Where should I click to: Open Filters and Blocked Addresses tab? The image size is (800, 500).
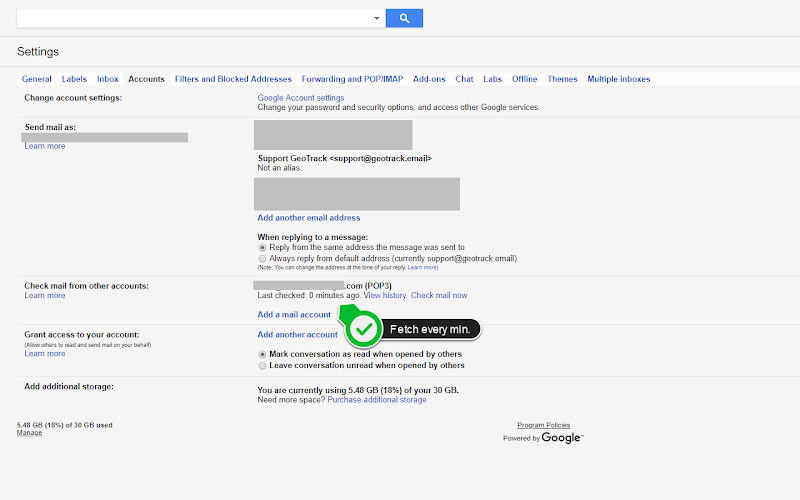[x=233, y=79]
